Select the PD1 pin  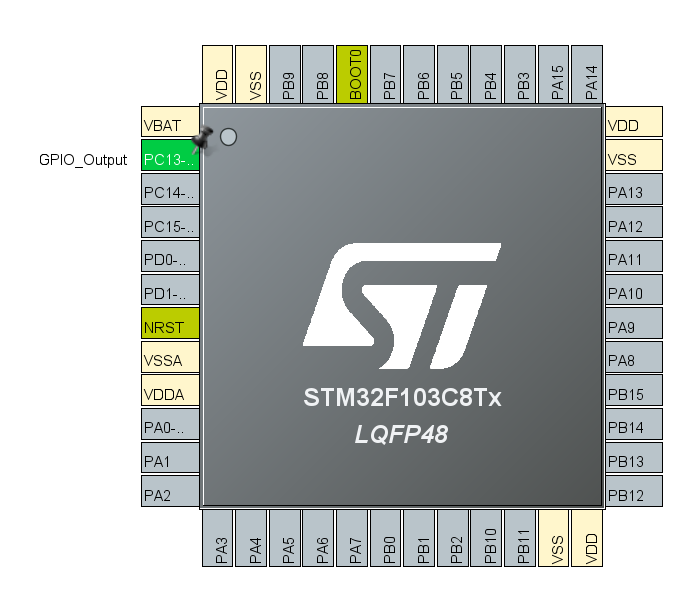(170, 290)
